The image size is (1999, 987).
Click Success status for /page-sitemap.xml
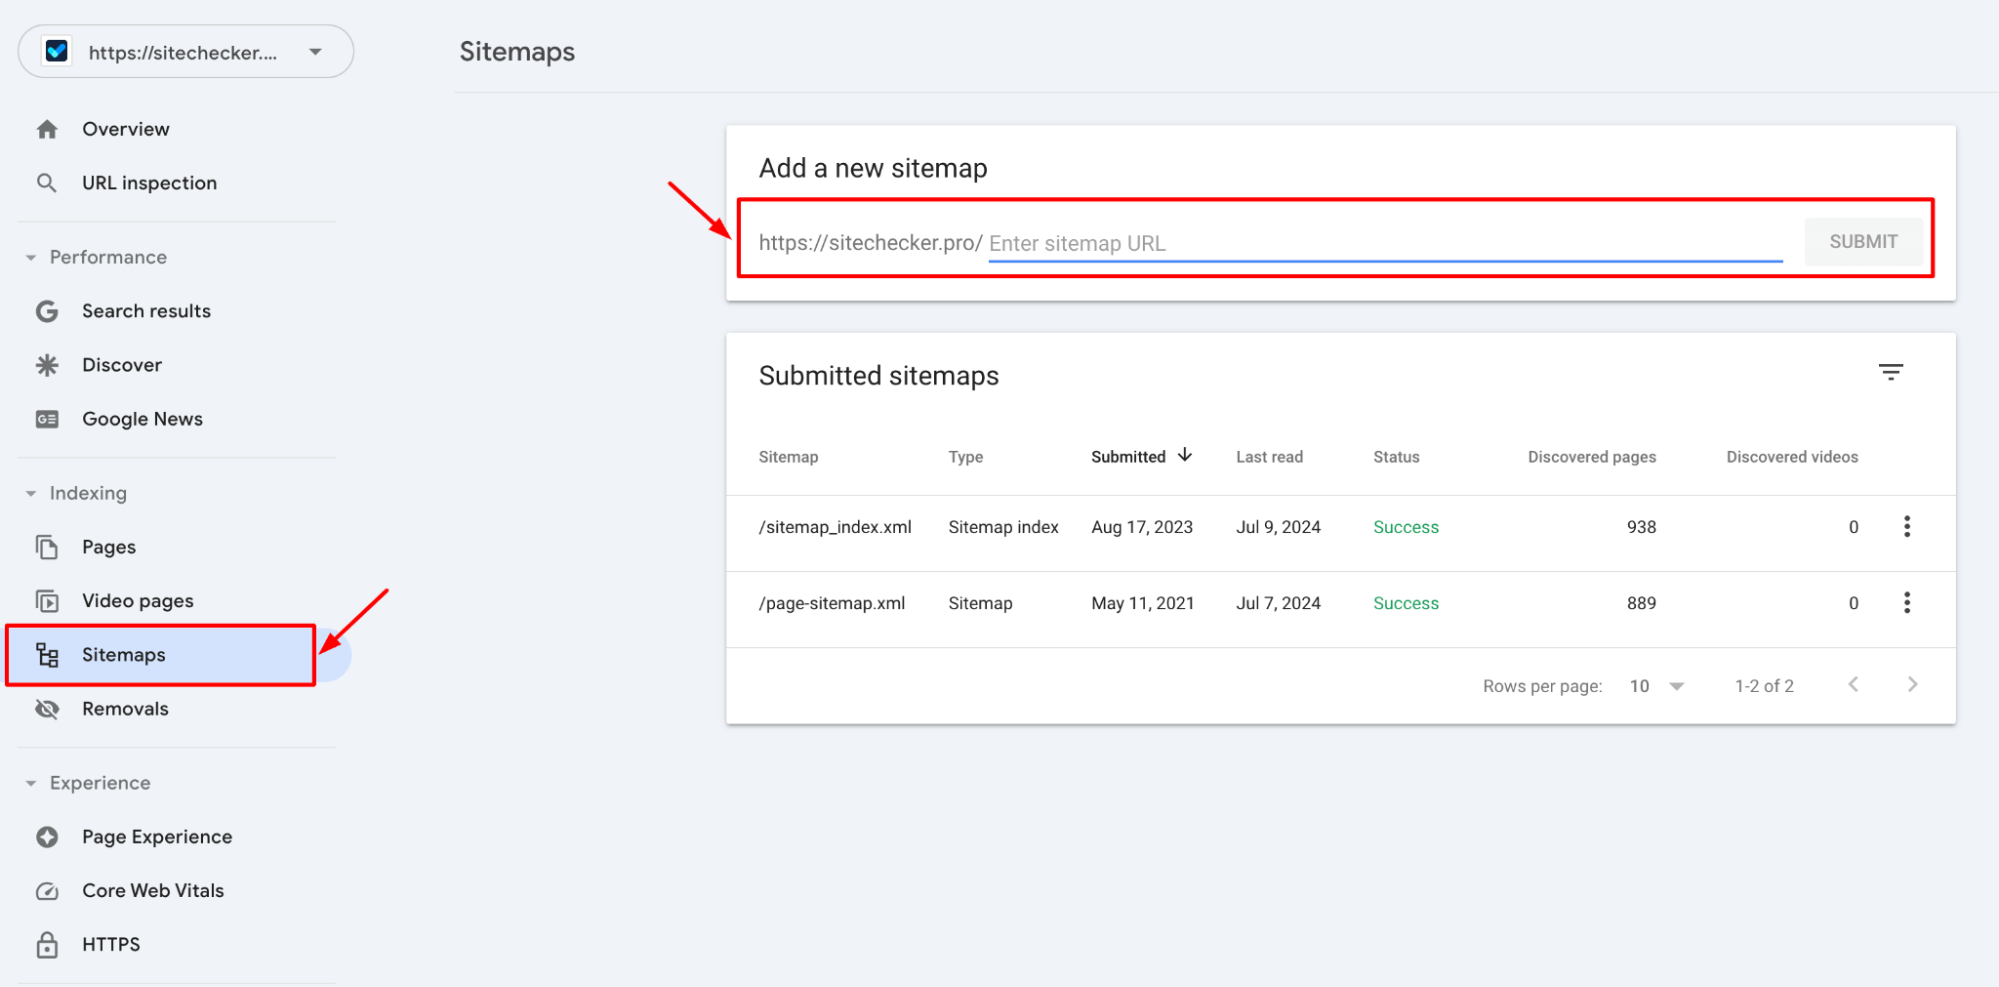click(x=1405, y=603)
